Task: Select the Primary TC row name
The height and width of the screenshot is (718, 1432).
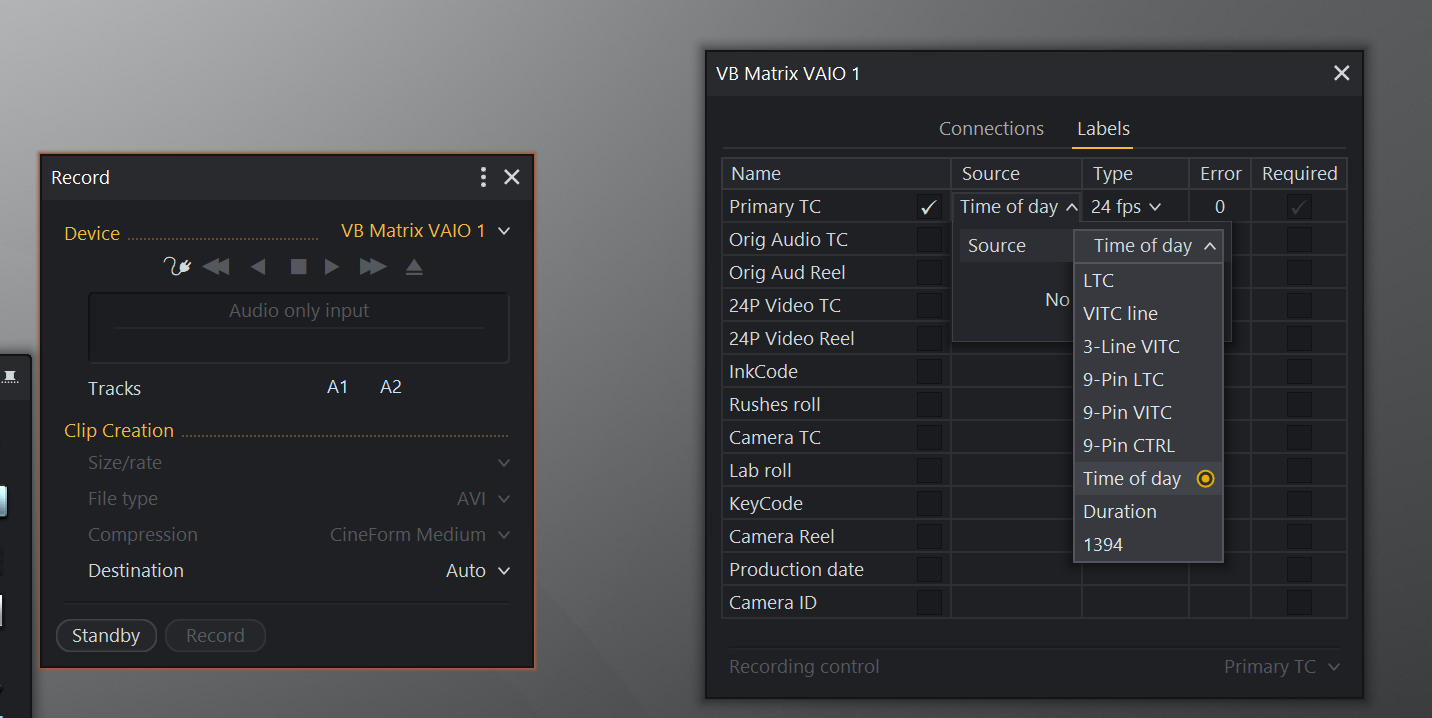Action: (x=775, y=207)
